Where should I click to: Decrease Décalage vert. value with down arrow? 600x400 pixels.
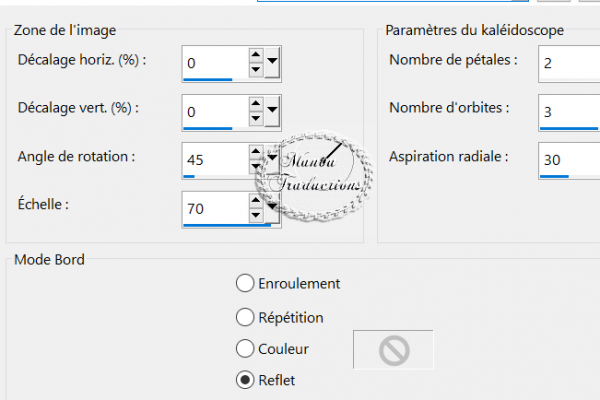coord(256,118)
